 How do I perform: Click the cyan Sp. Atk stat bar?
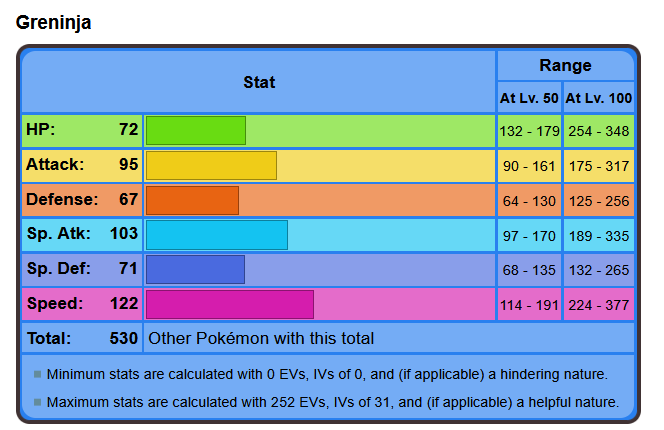[217, 235]
